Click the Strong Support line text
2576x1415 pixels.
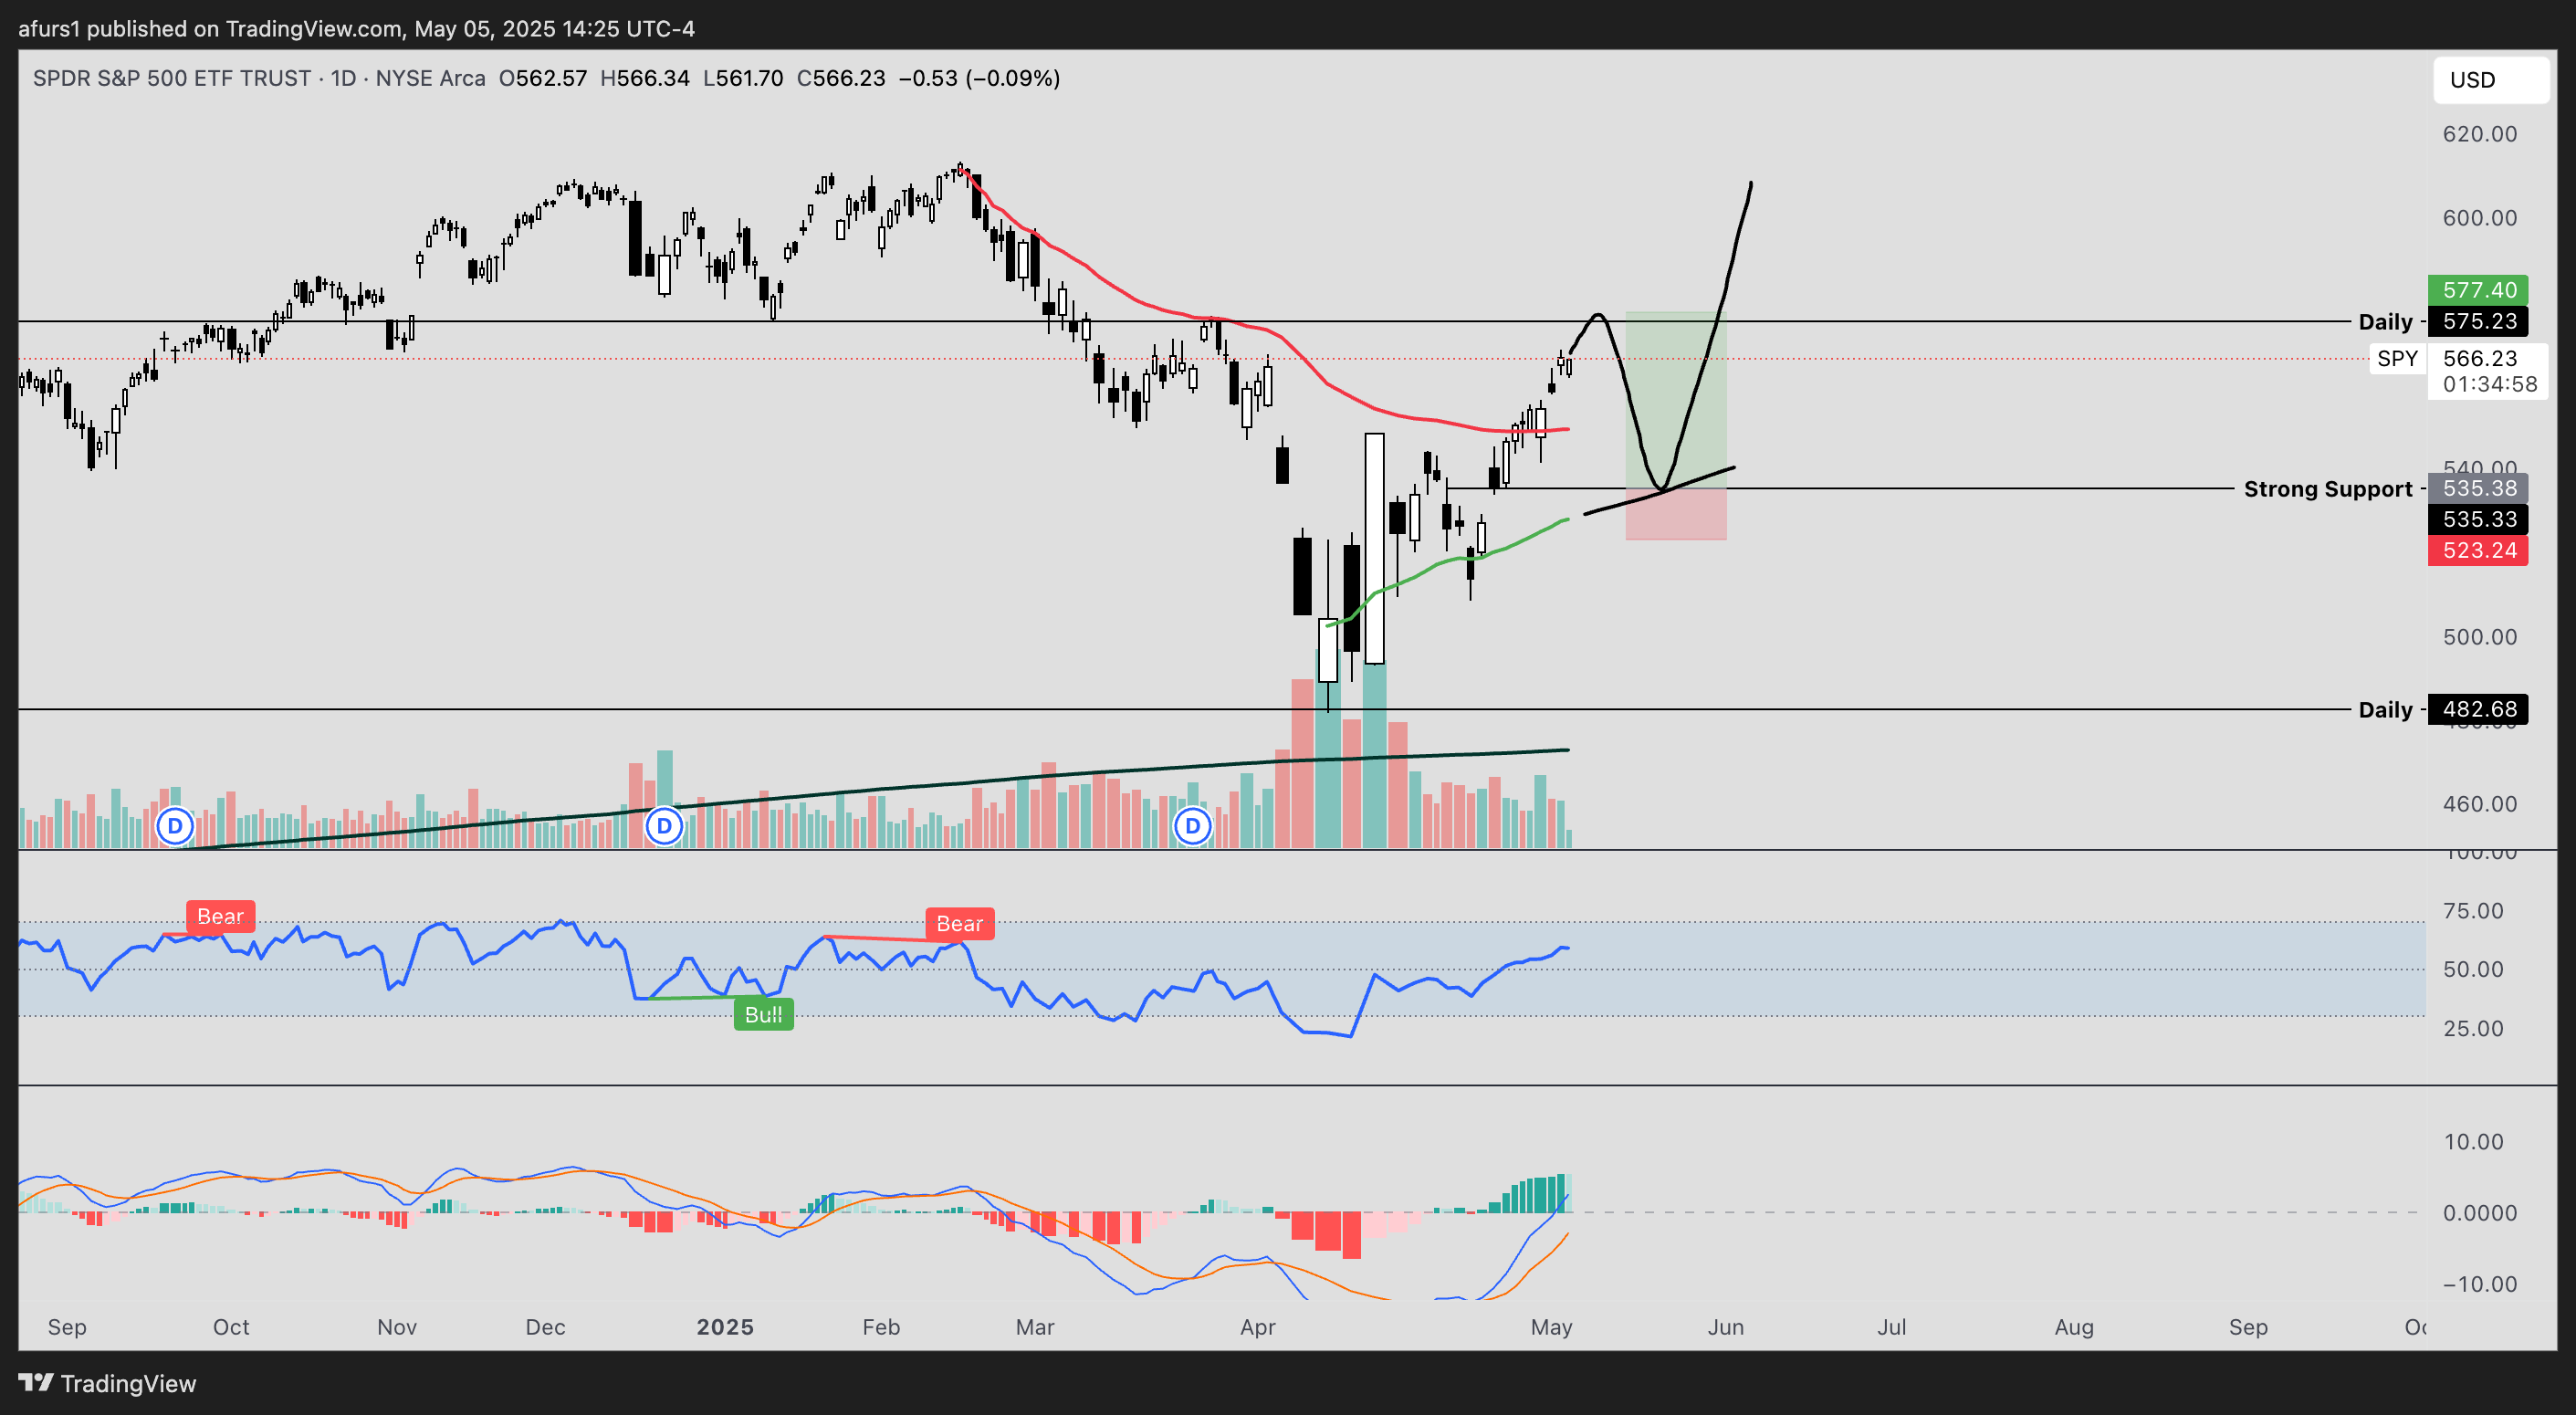(2327, 489)
